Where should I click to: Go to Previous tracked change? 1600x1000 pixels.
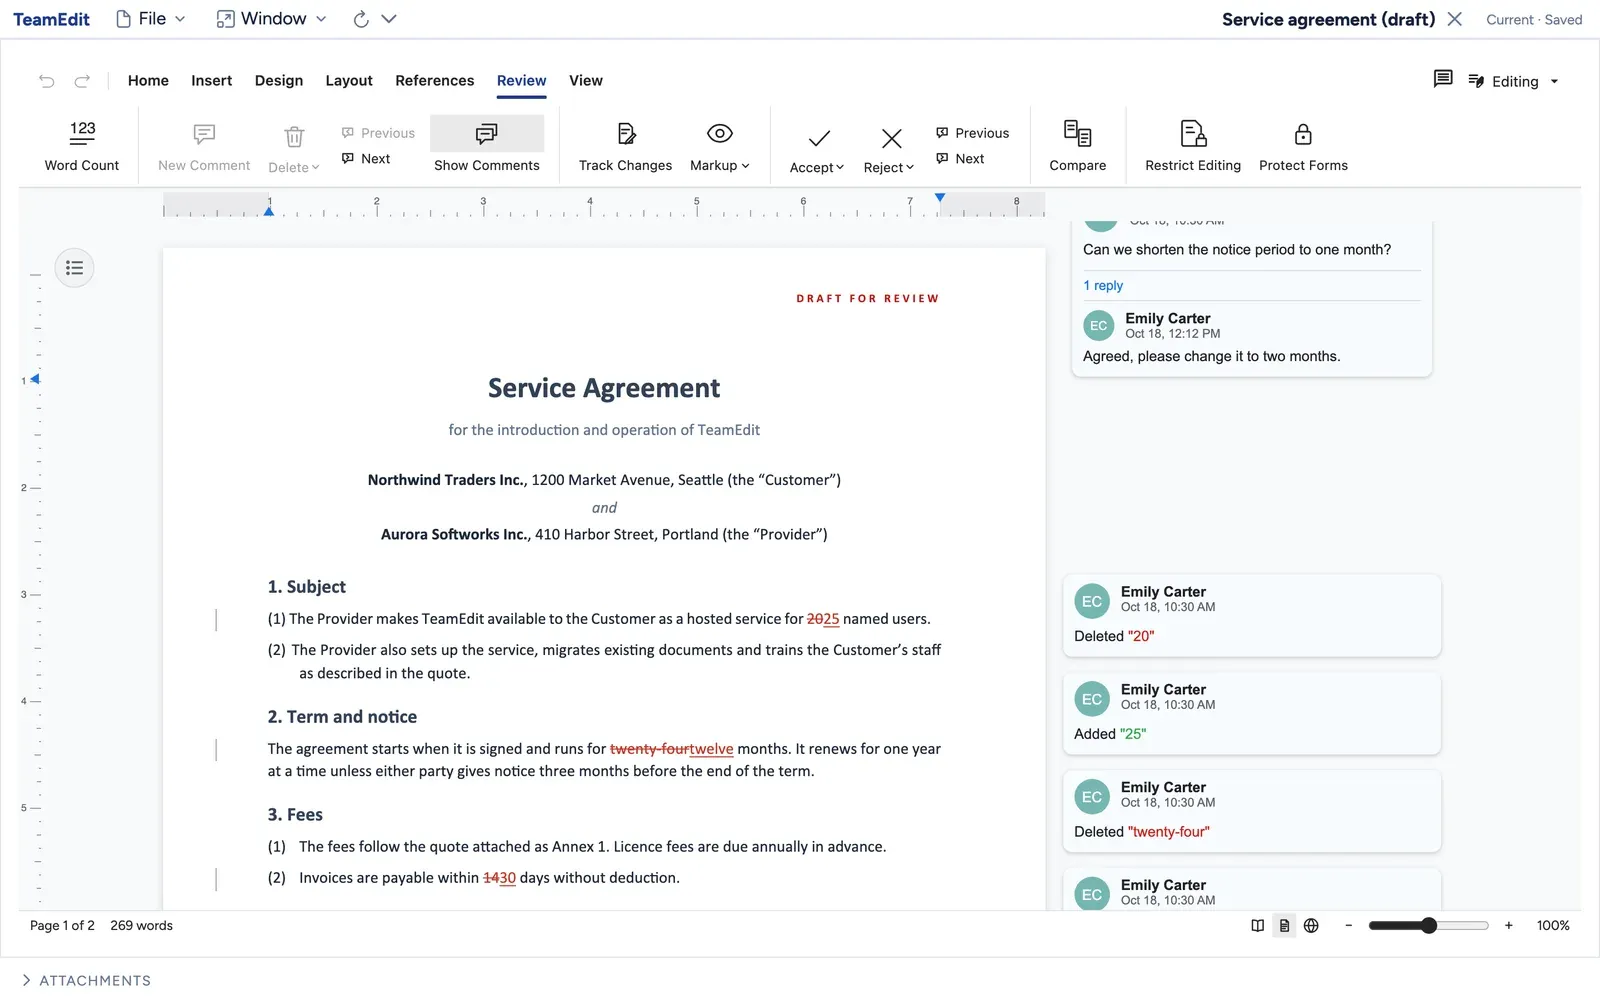tap(972, 133)
